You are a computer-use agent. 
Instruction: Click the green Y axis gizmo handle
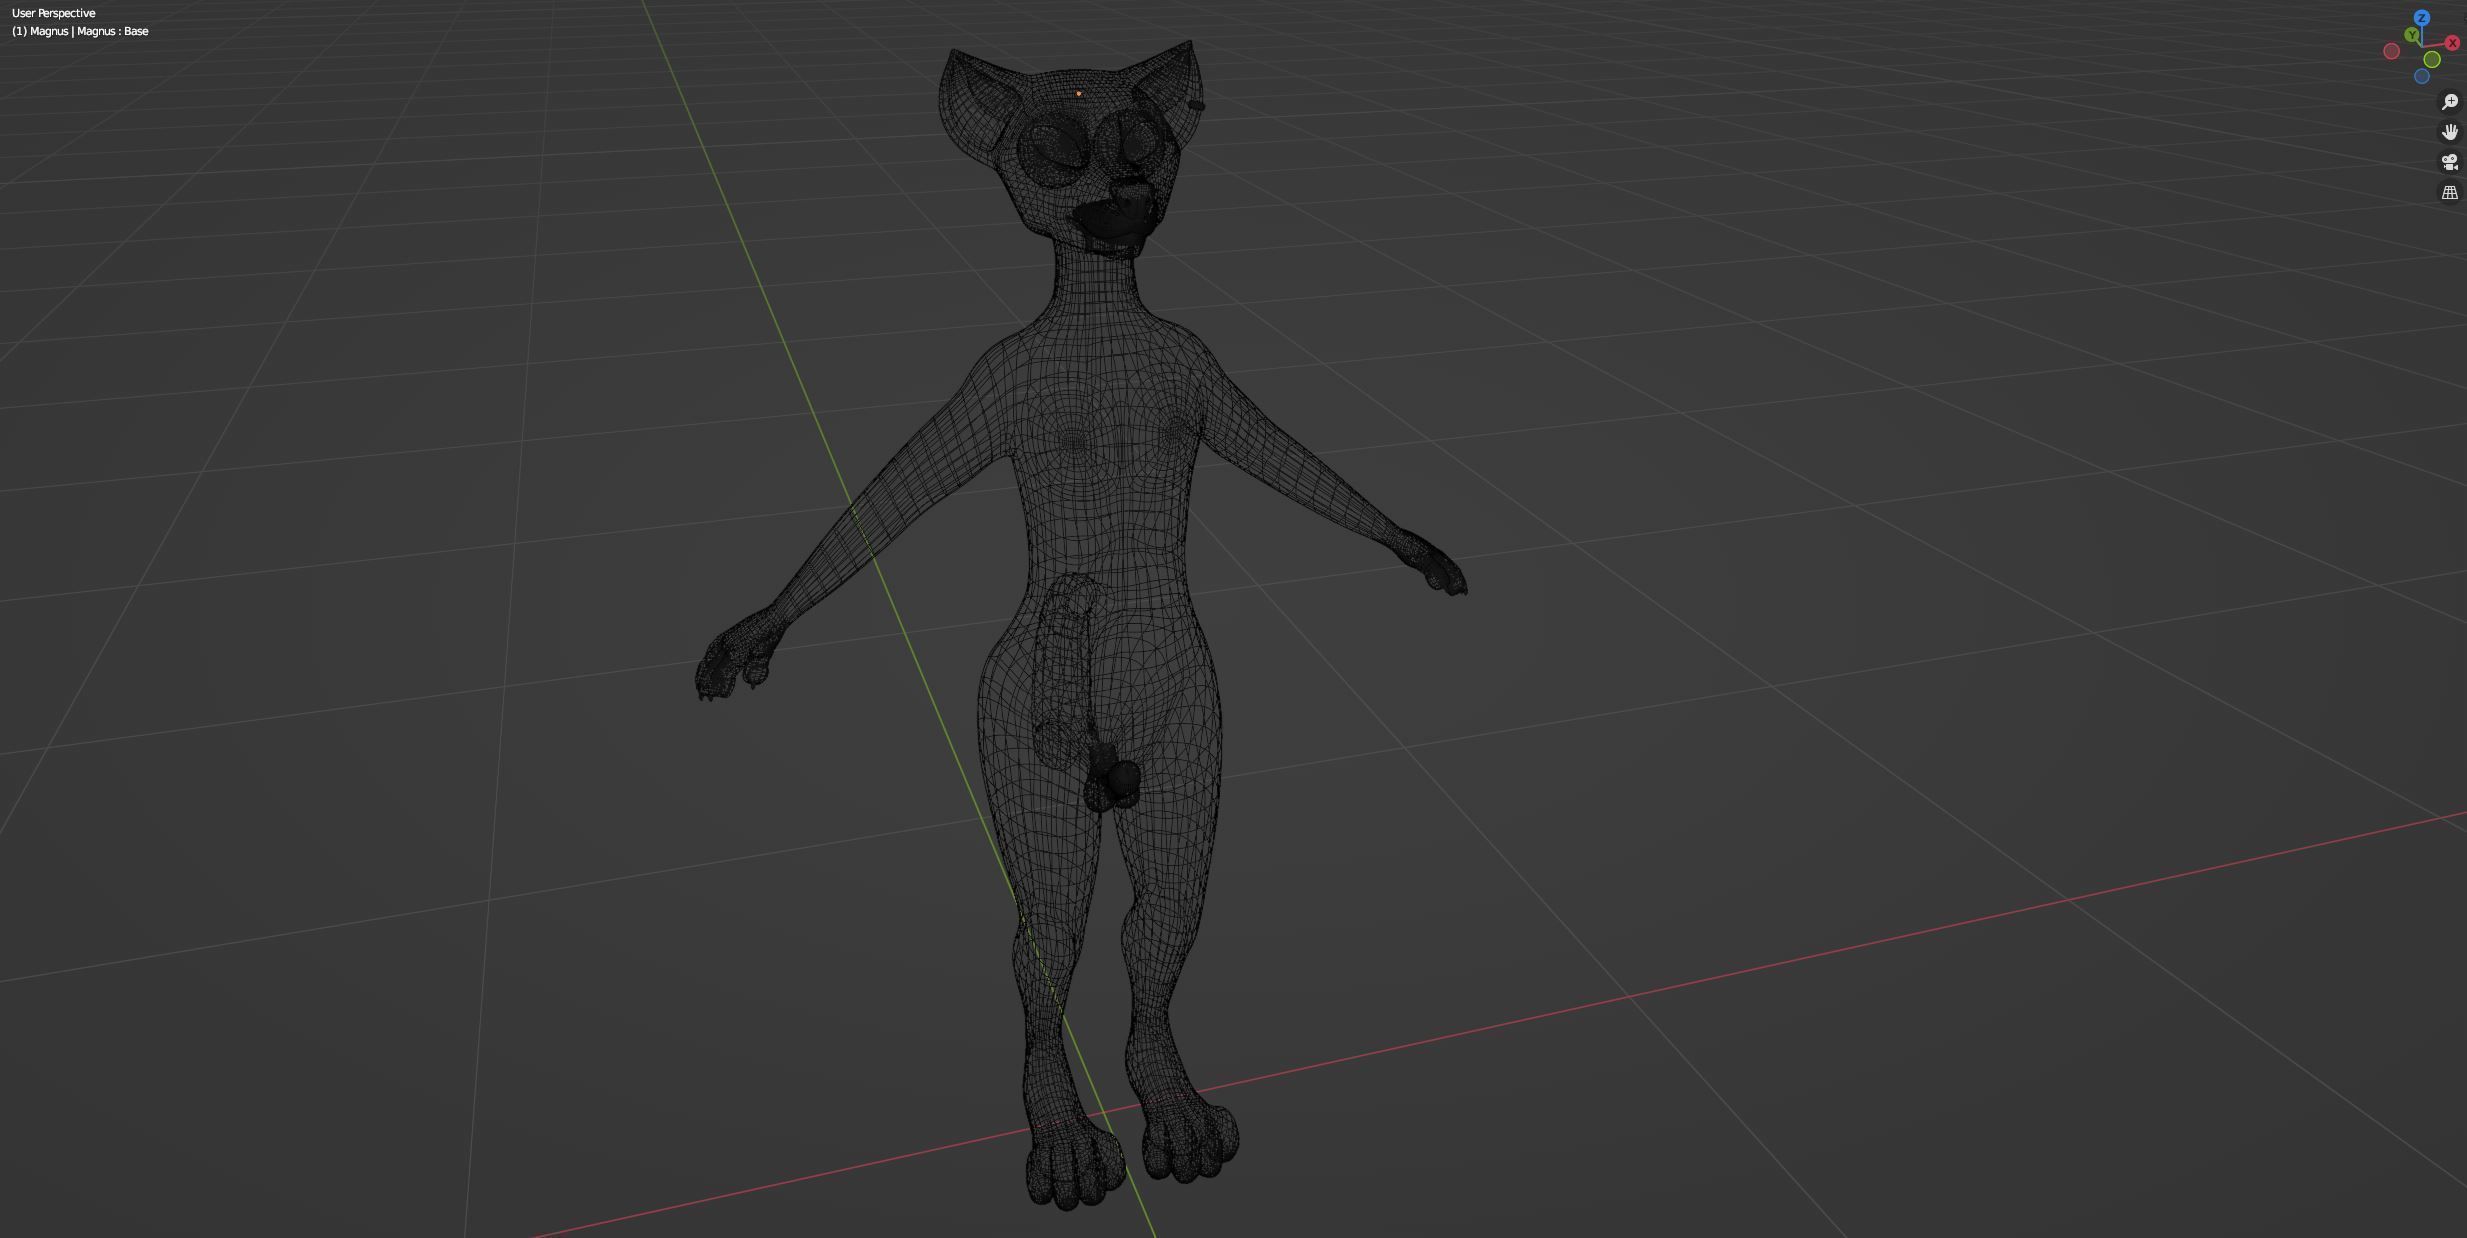tap(2413, 35)
